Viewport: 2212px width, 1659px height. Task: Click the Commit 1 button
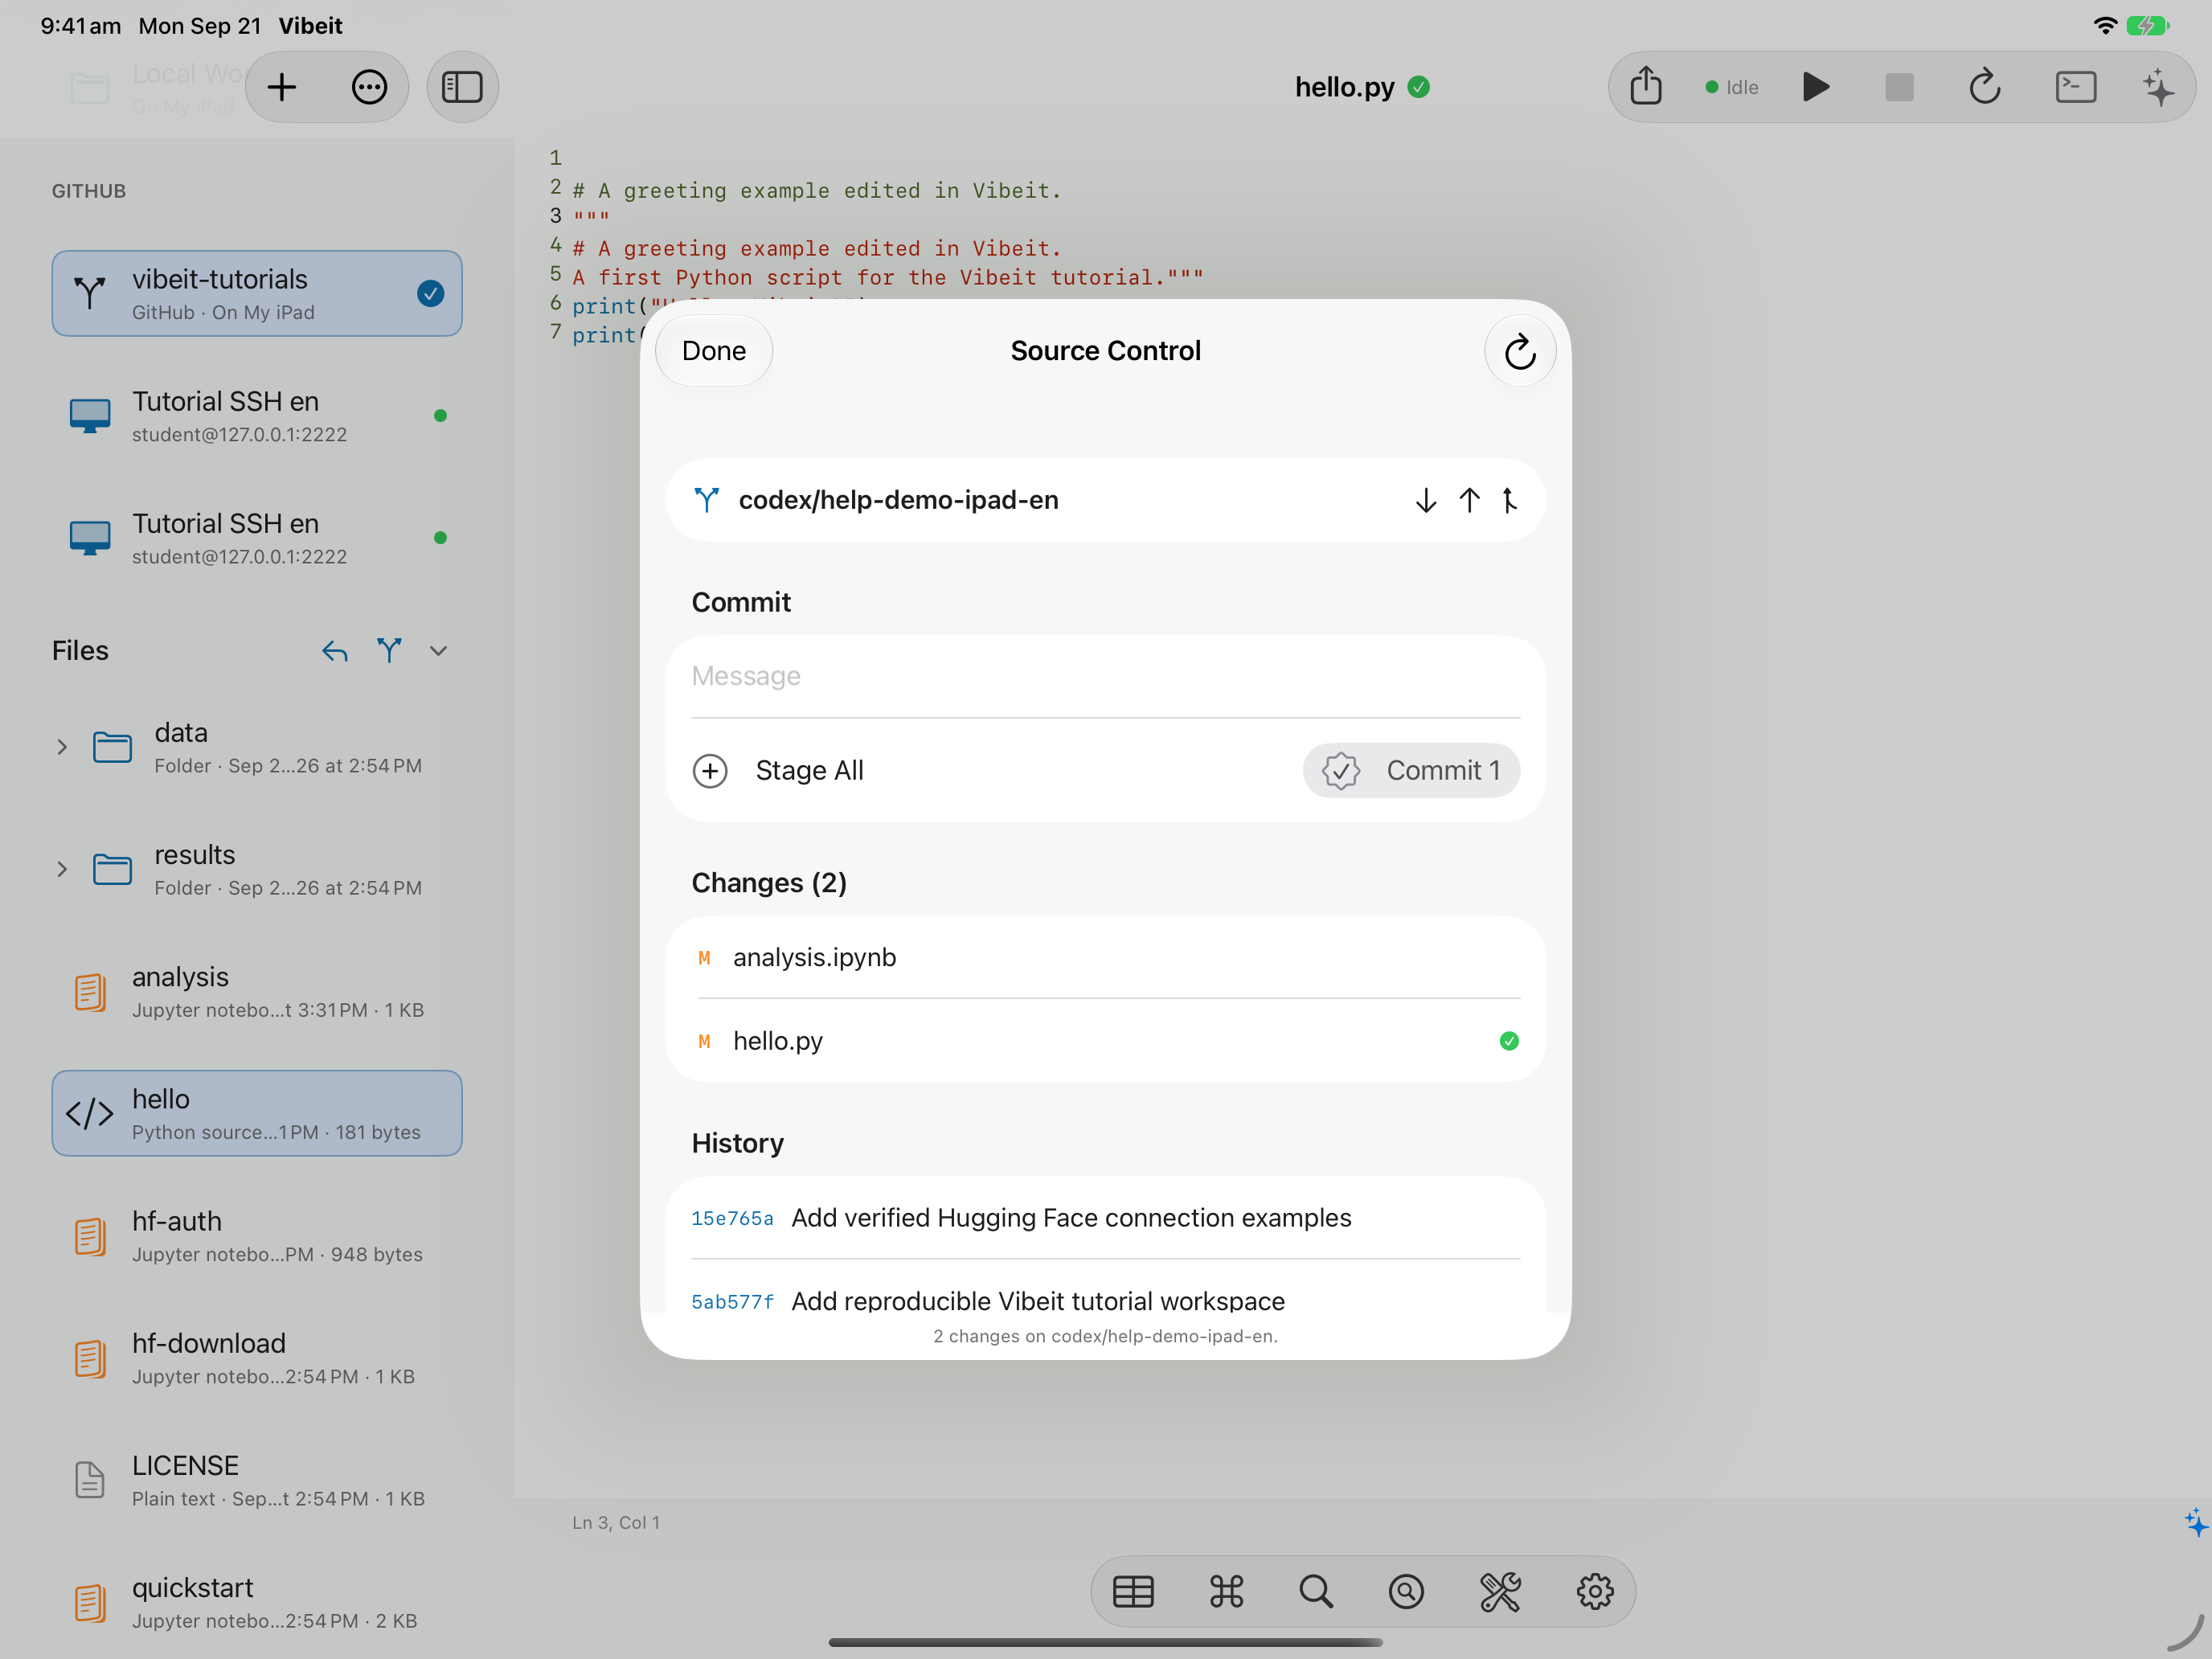point(1411,770)
